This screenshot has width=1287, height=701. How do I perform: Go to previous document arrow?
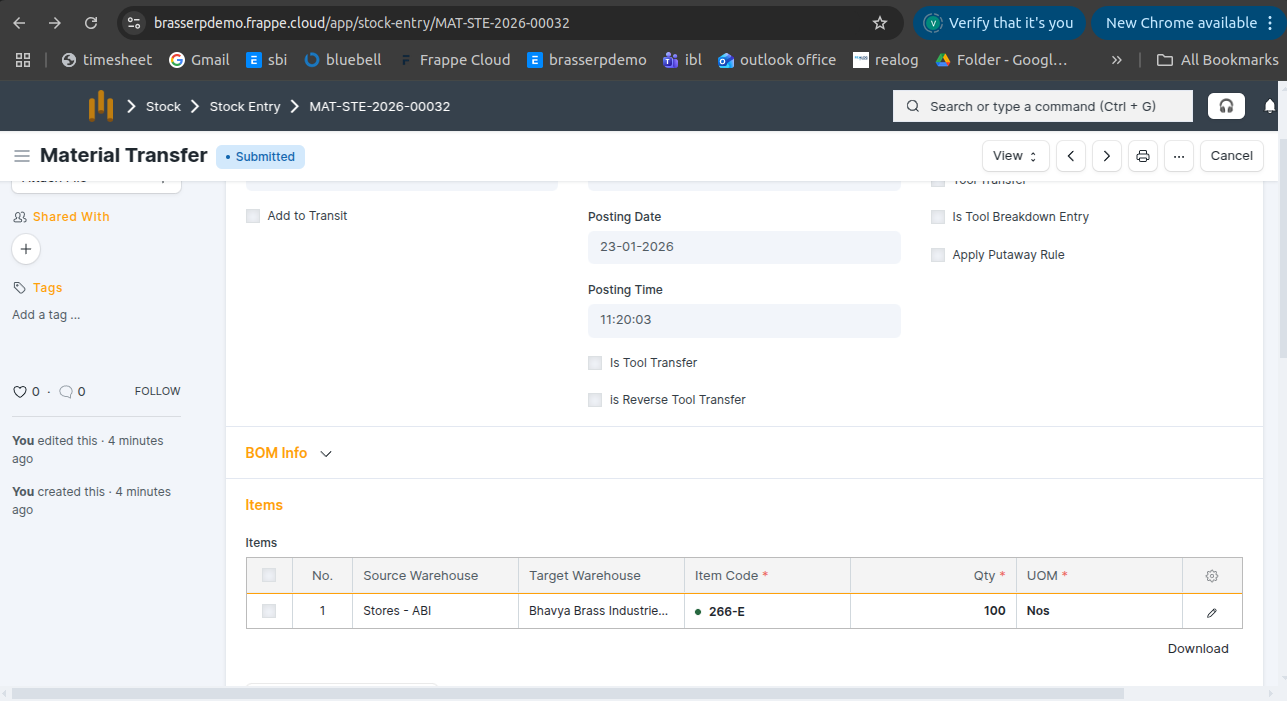coord(1071,156)
